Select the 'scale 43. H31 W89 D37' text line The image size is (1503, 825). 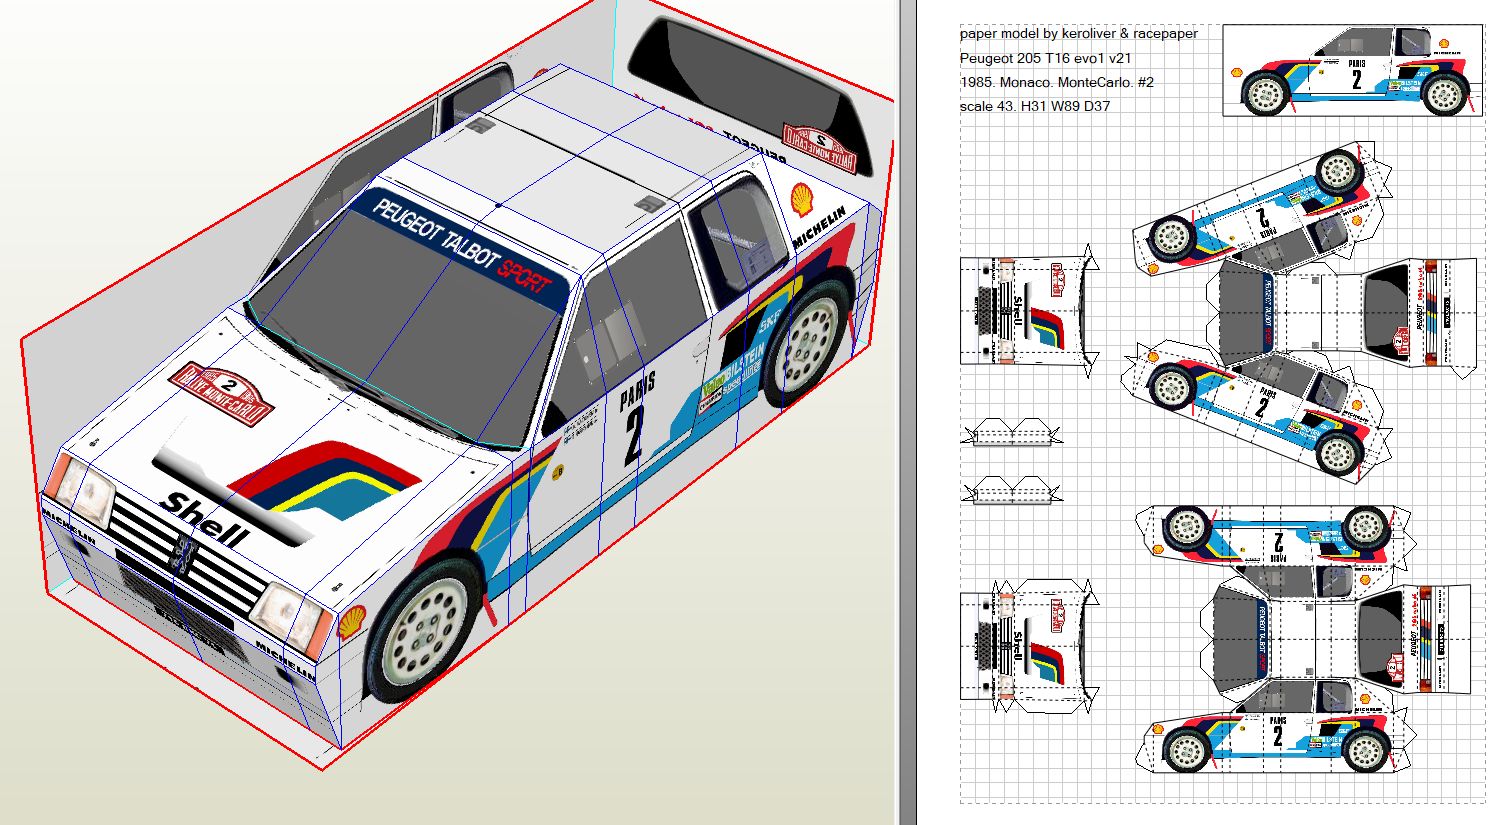1035,106
